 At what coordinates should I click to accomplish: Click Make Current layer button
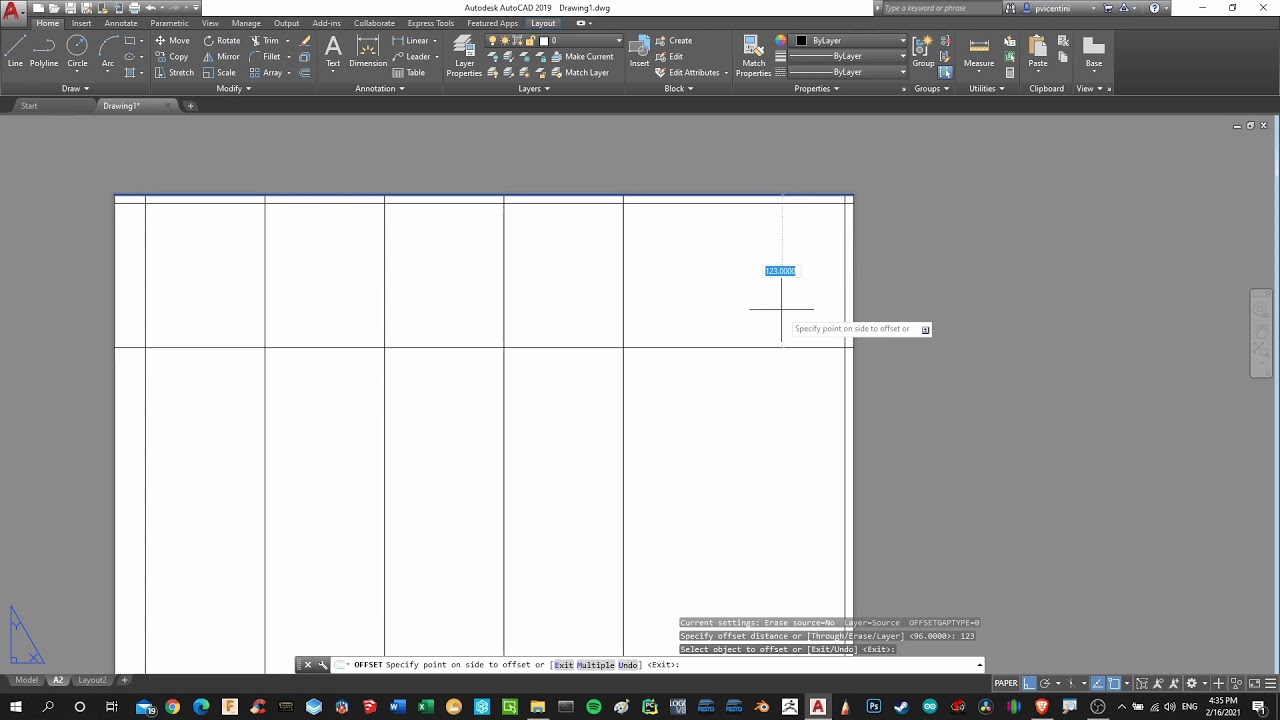point(581,57)
